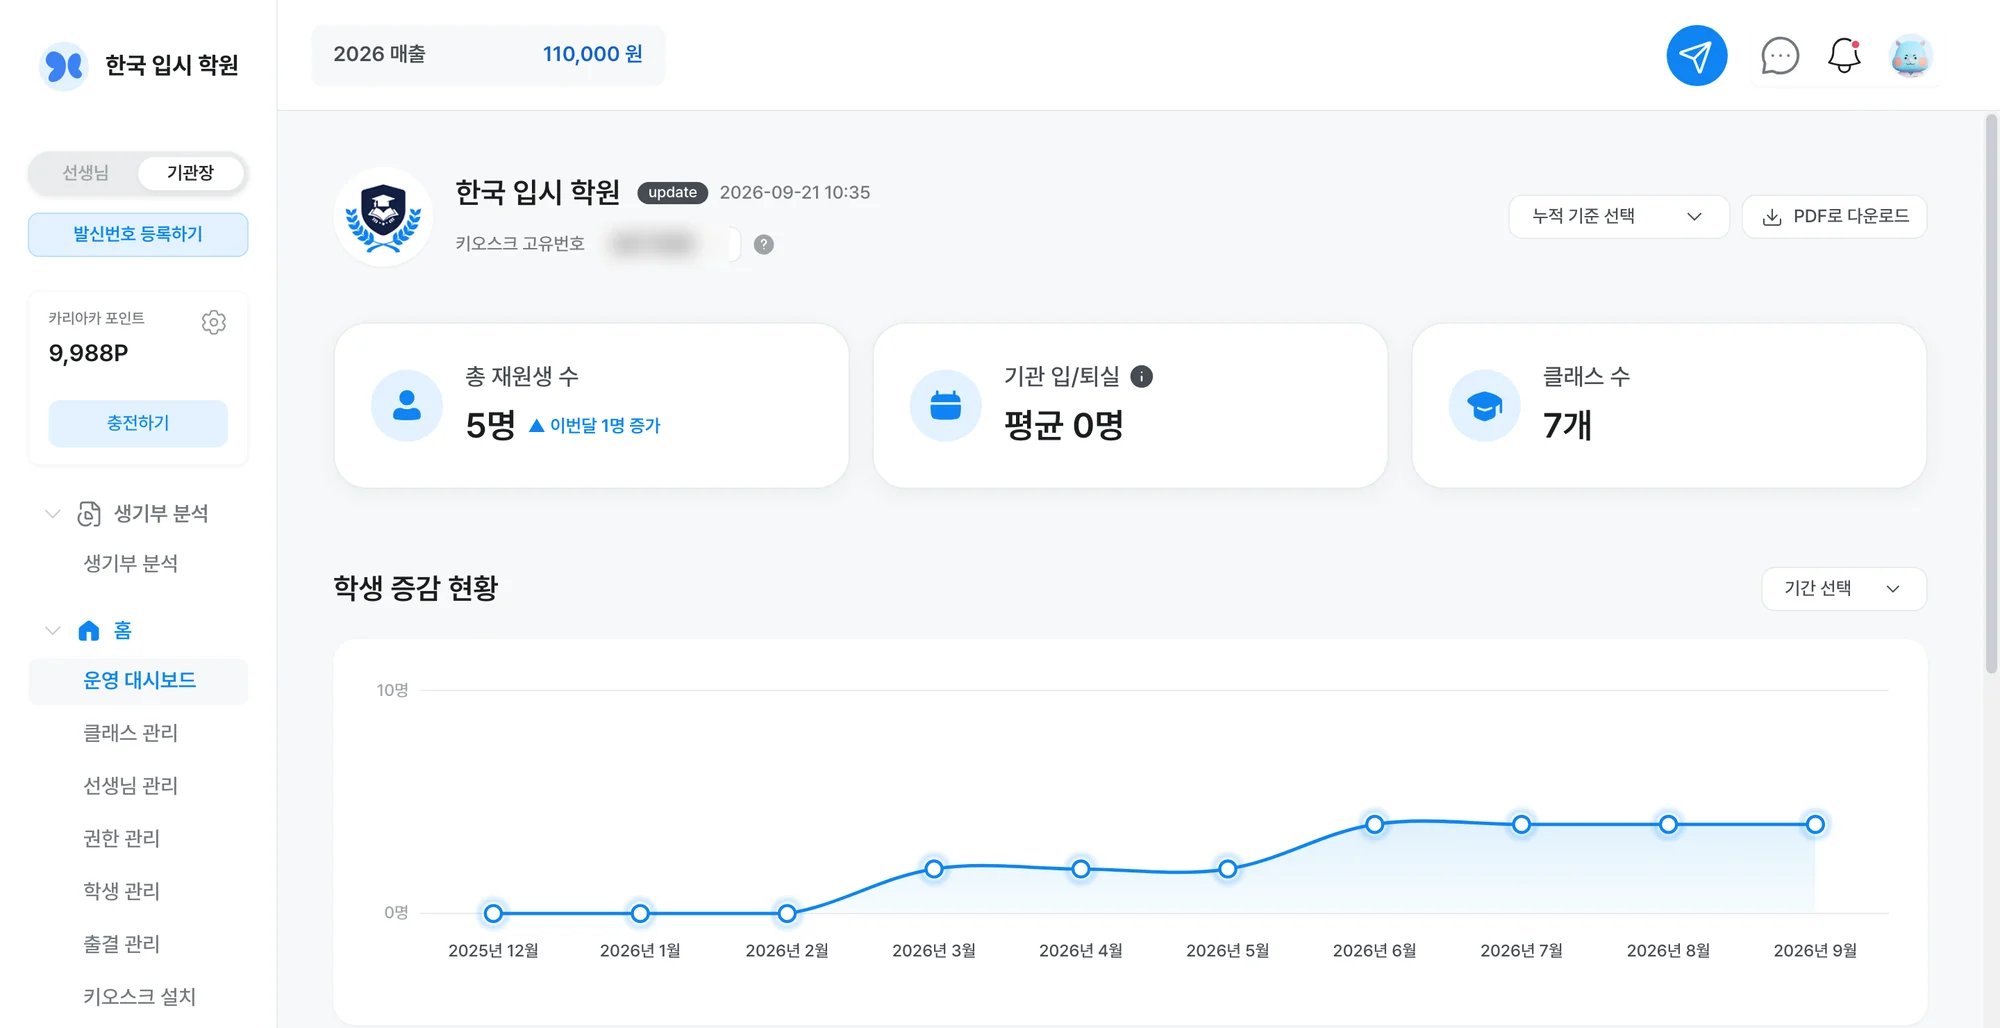Click the 2026년 8월 chart data point
Viewport: 2000px width, 1028px height.
point(1668,825)
